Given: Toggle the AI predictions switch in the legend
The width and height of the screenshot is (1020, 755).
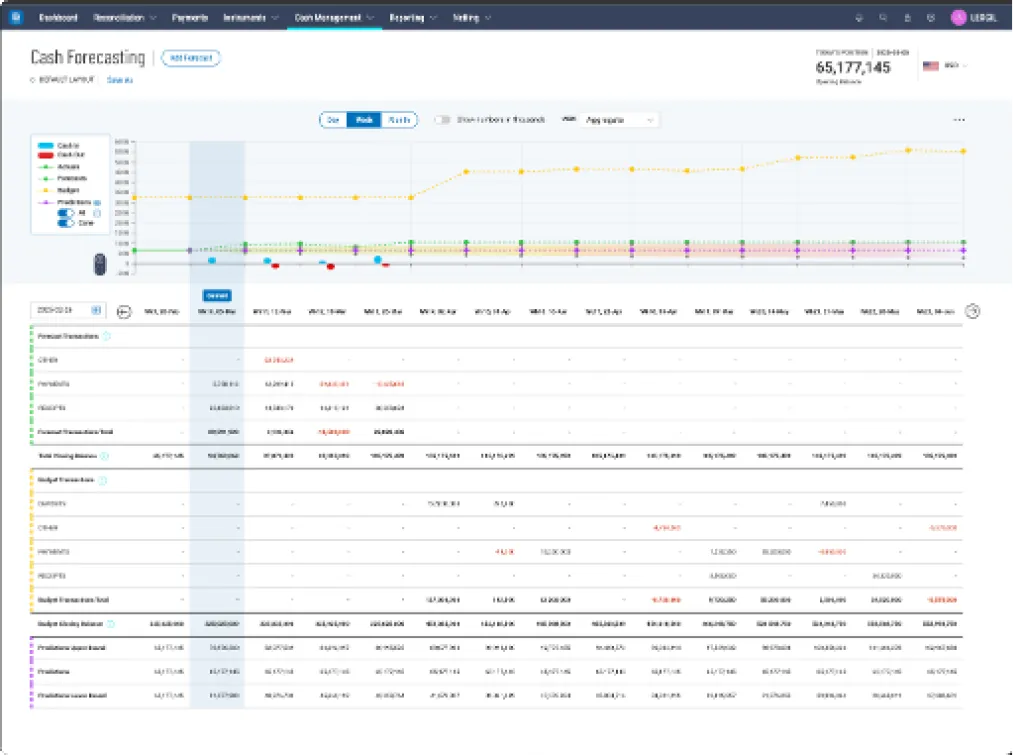Looking at the screenshot, I should pos(67,213).
